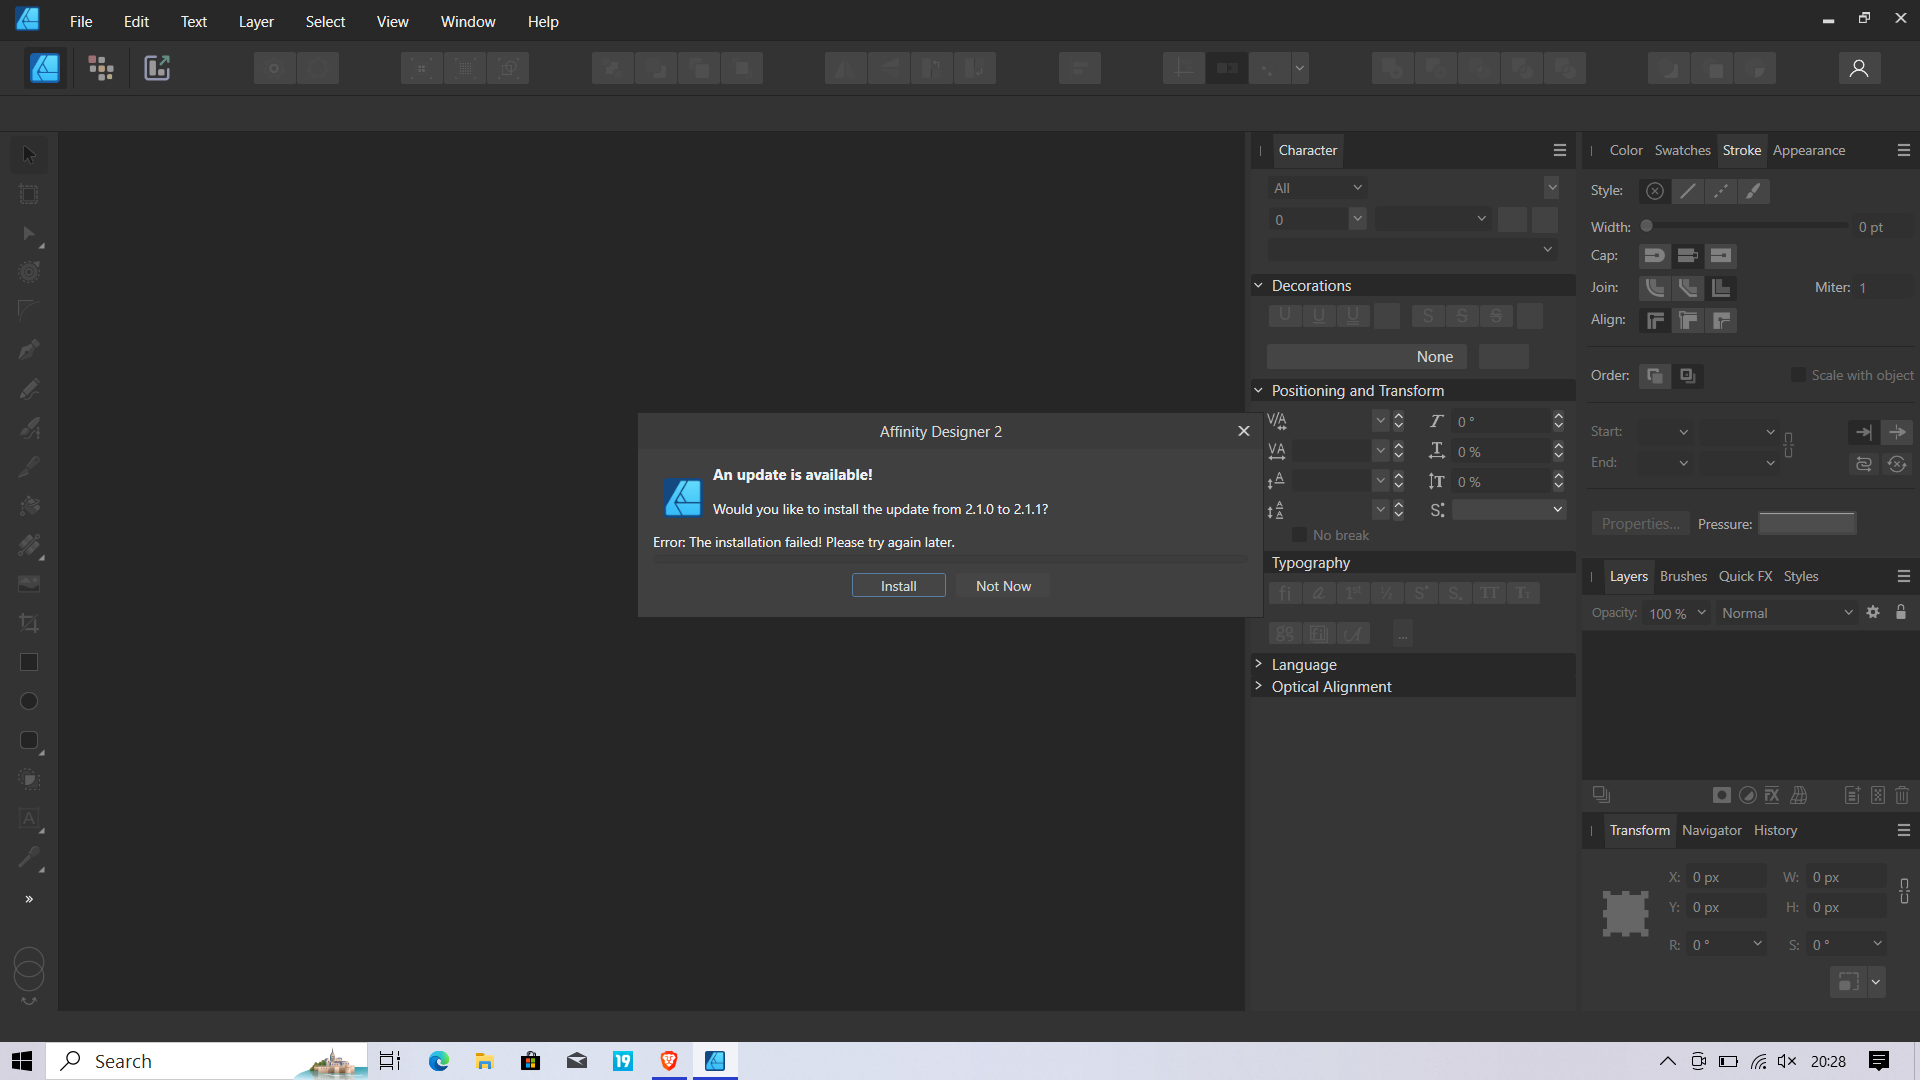Open the File menu
Viewport: 1920px width, 1080px height.
(81, 21)
